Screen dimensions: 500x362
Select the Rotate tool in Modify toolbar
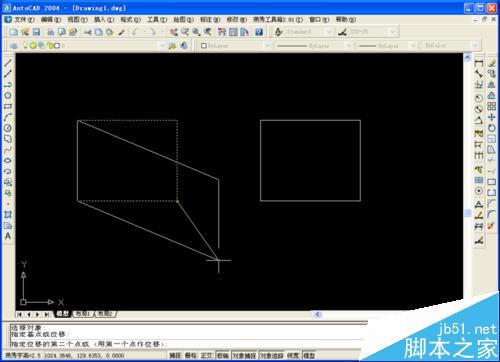[x=491, y=128]
